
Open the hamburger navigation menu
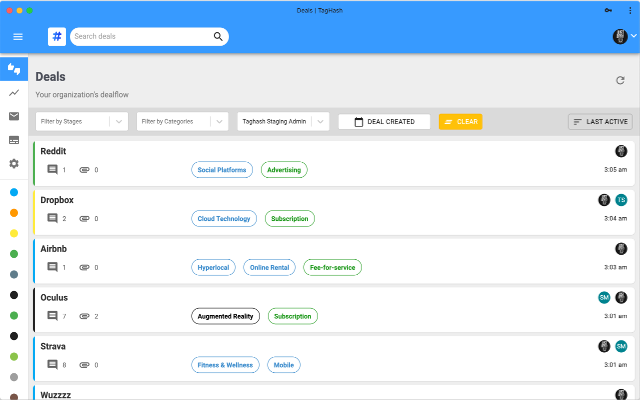18,37
